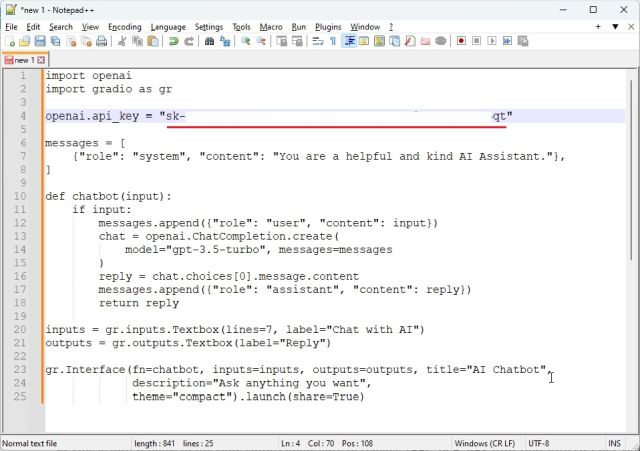Open the Windows (CR LF) line ending selector
This screenshot has height=451, width=640.
coord(487,443)
